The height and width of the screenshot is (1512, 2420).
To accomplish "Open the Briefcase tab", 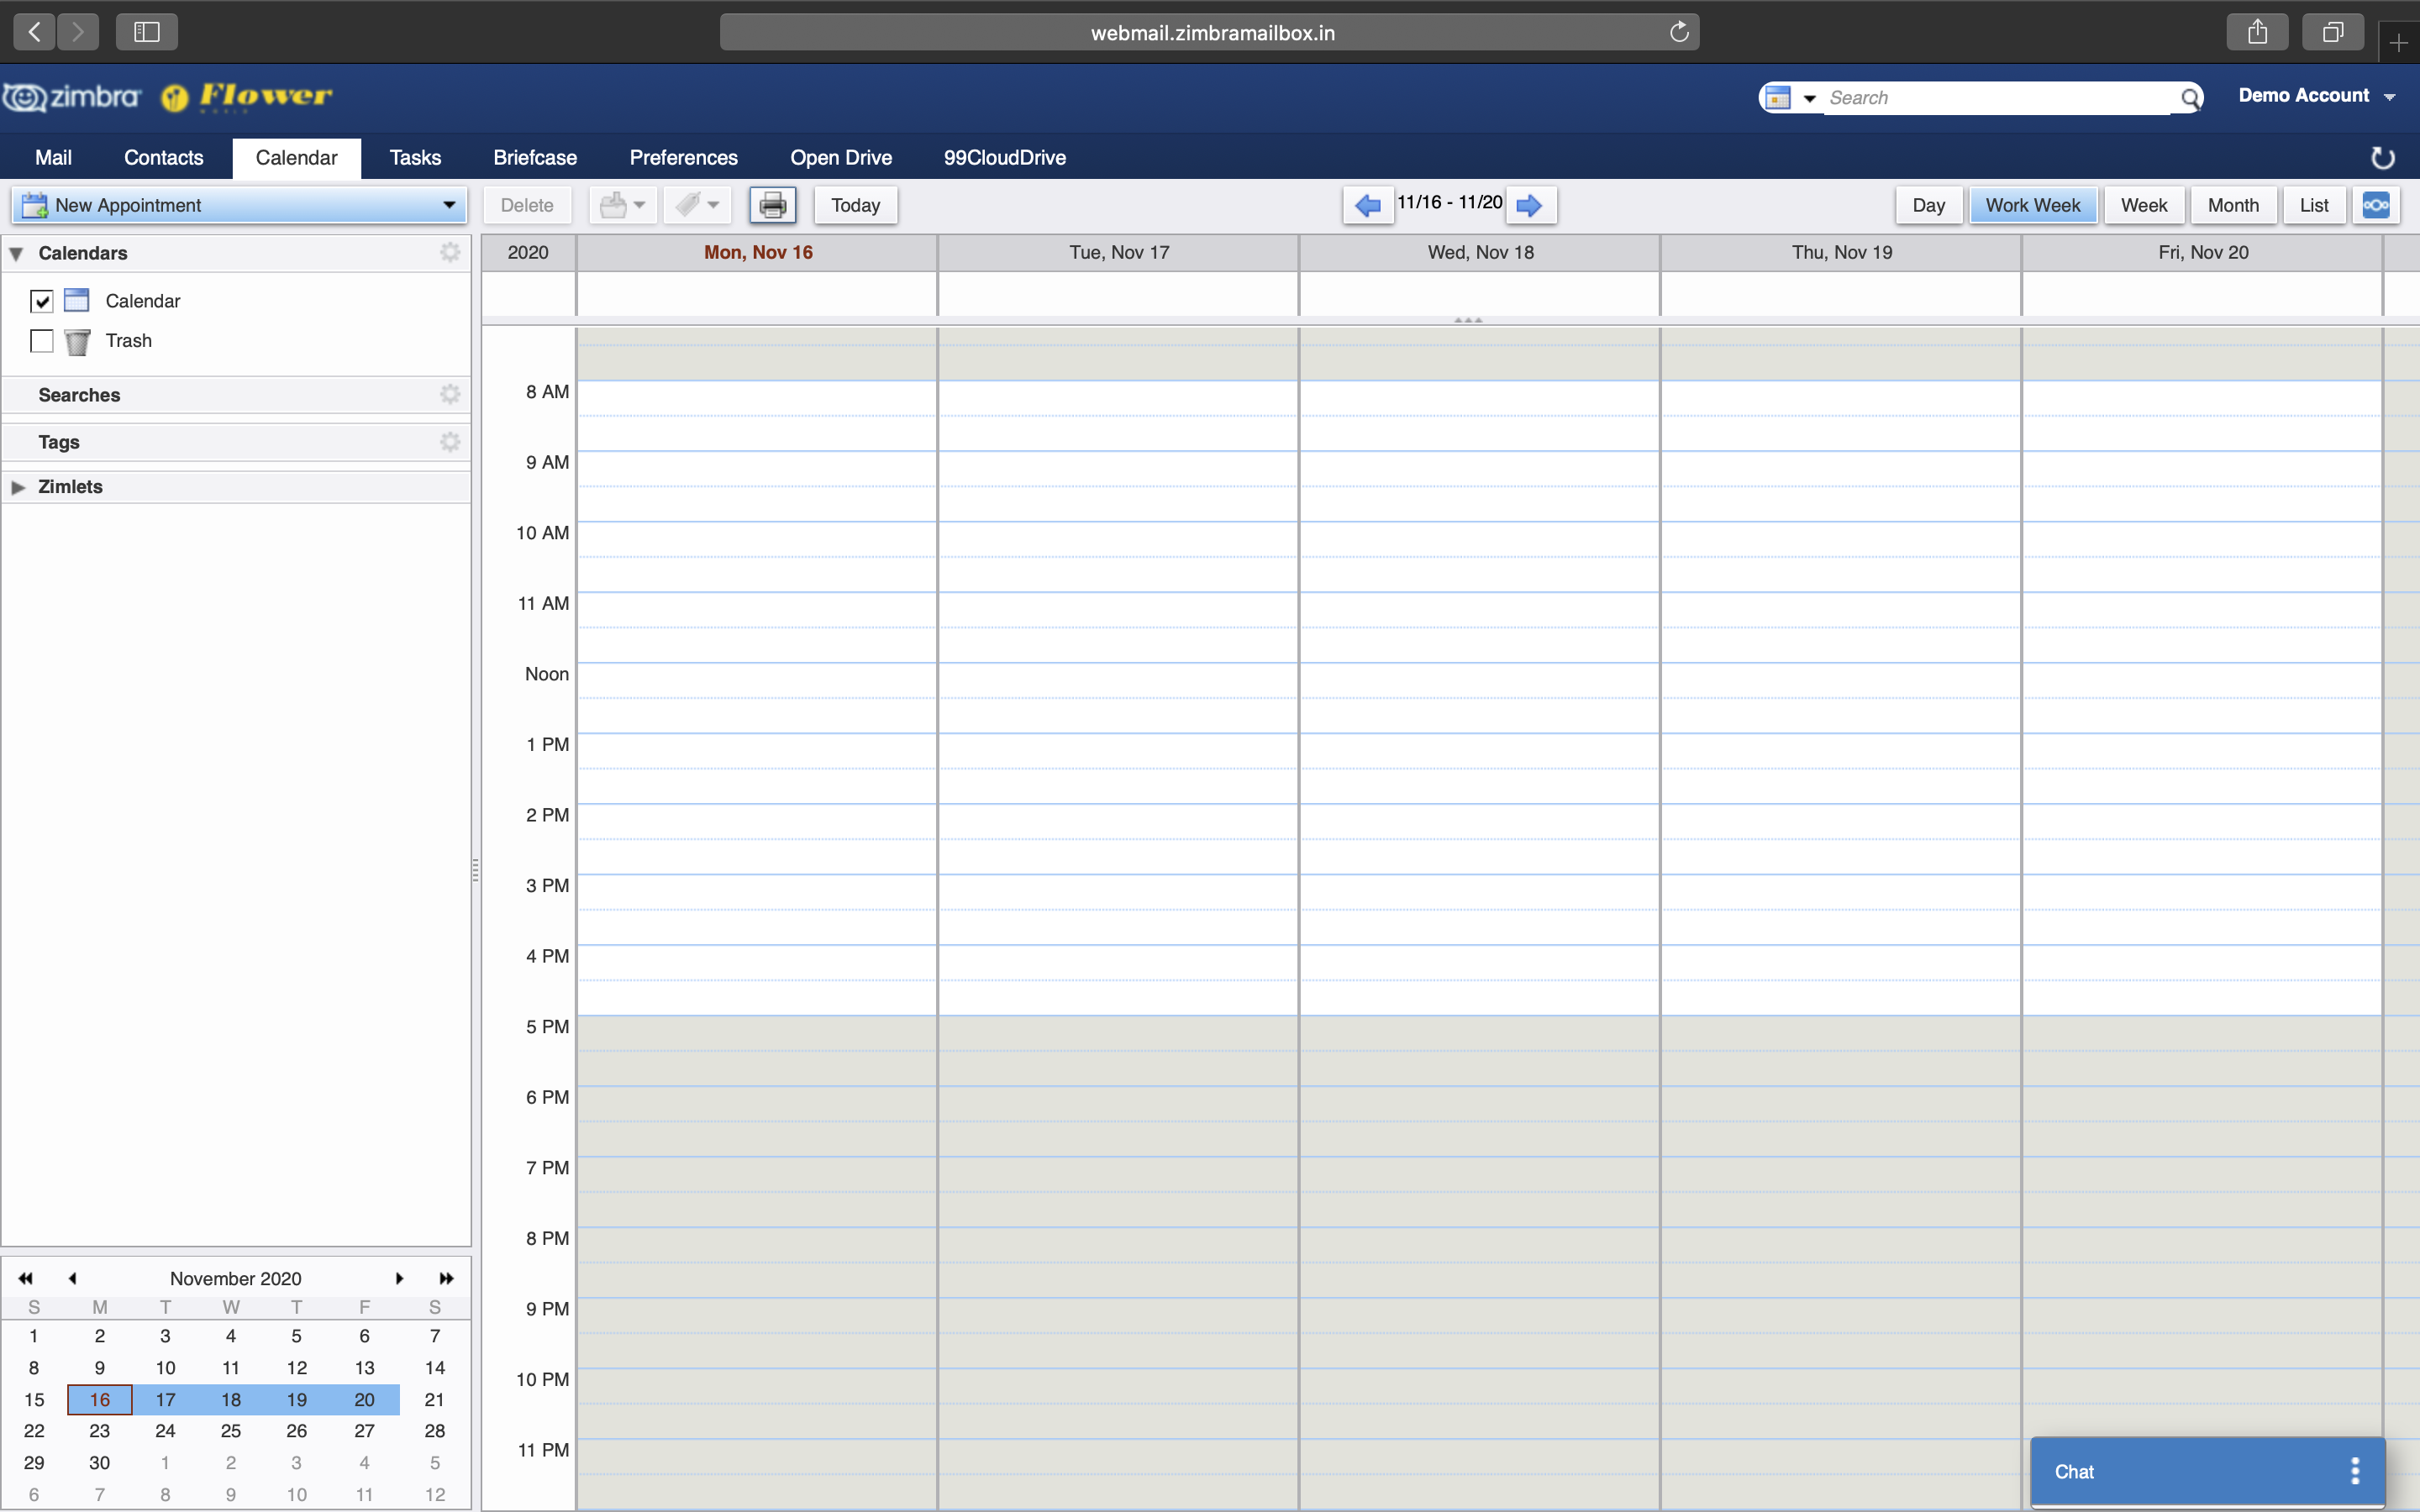I will point(535,158).
